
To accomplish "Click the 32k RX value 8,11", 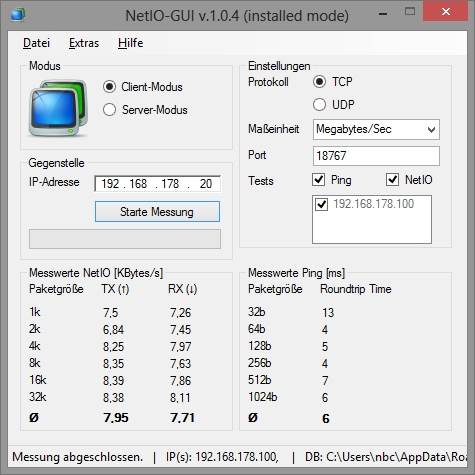I will coord(180,398).
